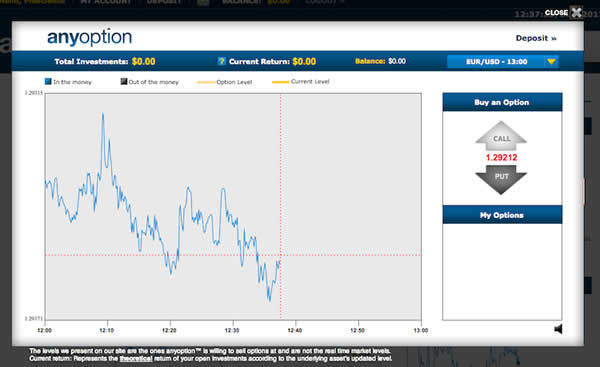The height and width of the screenshot is (367, 600).
Task: Click the Total Investments $0.00 value
Action: coord(143,62)
